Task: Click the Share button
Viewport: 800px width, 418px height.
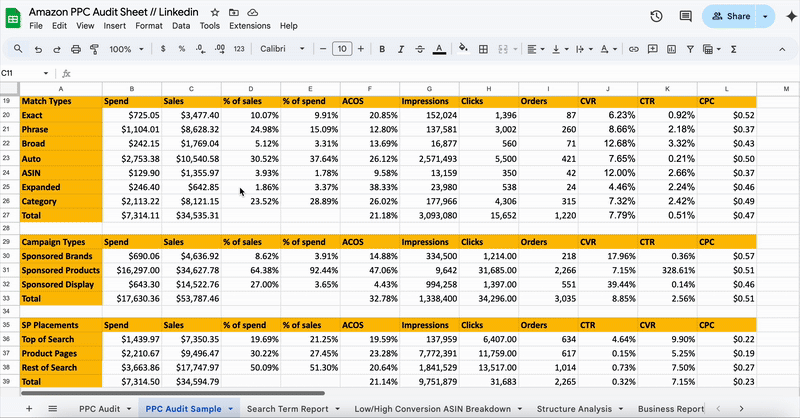Action: [730, 16]
